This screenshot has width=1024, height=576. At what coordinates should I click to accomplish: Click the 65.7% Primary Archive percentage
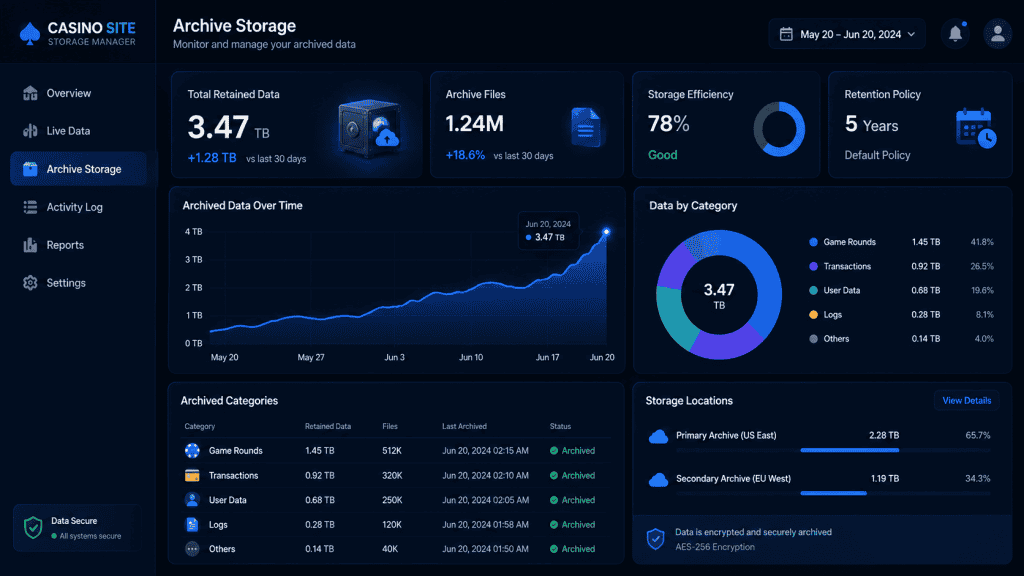pyautogui.click(x=978, y=436)
